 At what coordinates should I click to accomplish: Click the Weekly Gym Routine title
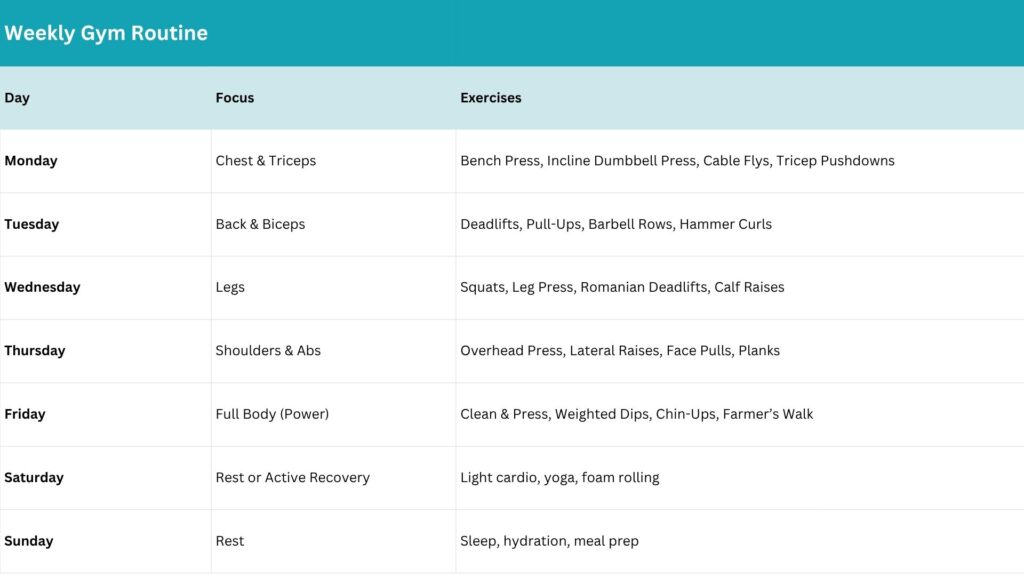106,33
